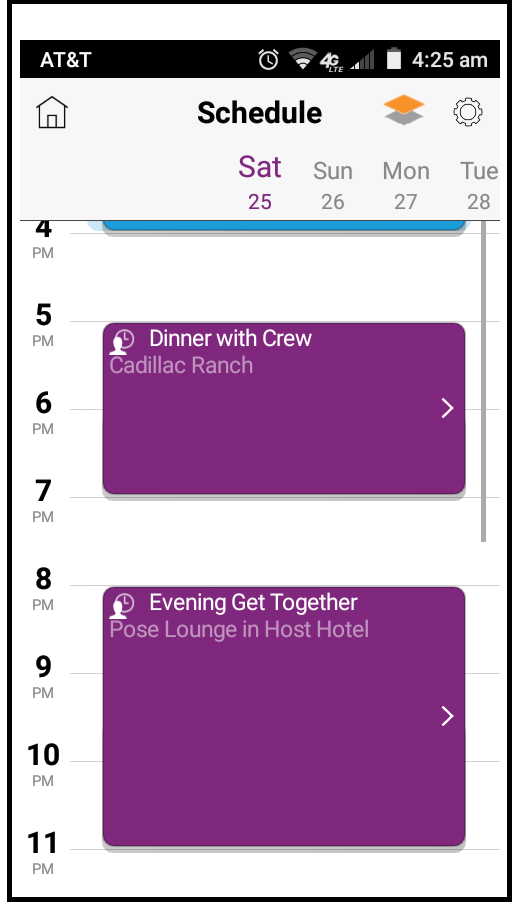
Task: Tap the orange layers icon
Action: point(404,110)
